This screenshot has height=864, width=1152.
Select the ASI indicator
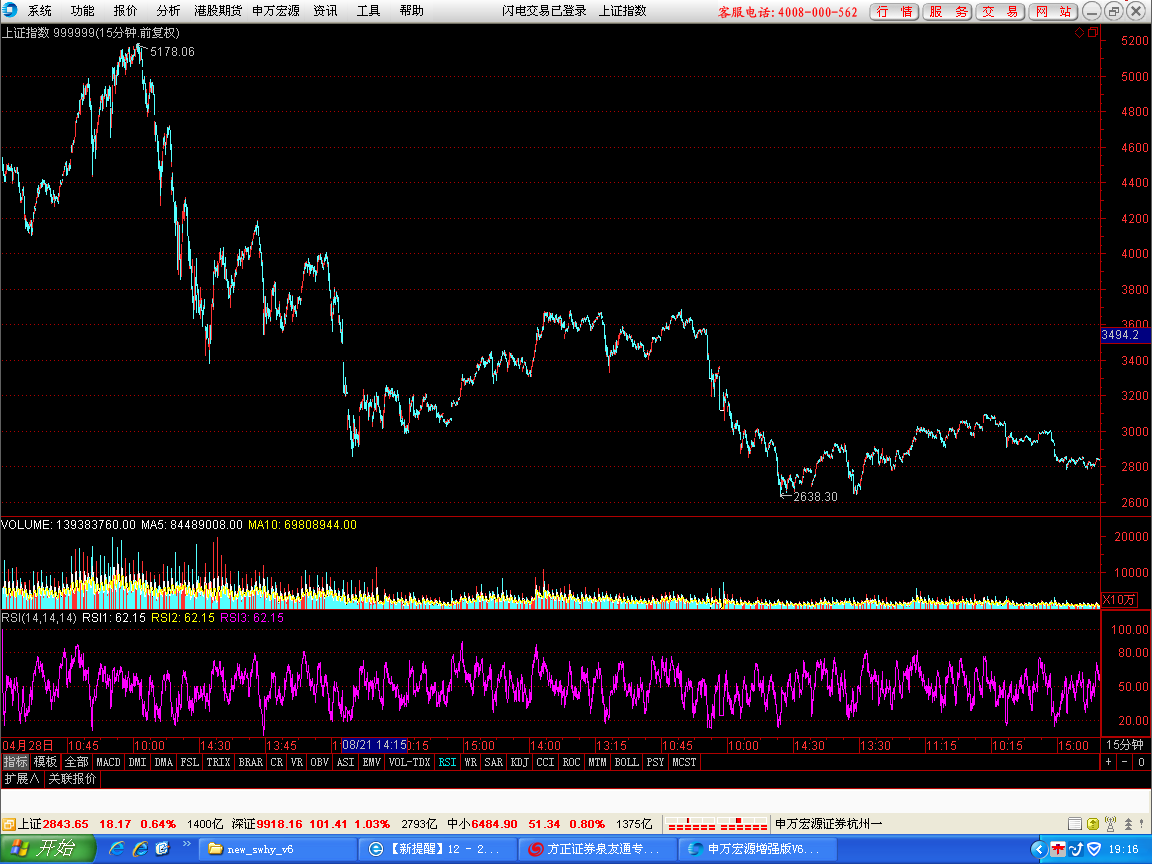coord(345,762)
